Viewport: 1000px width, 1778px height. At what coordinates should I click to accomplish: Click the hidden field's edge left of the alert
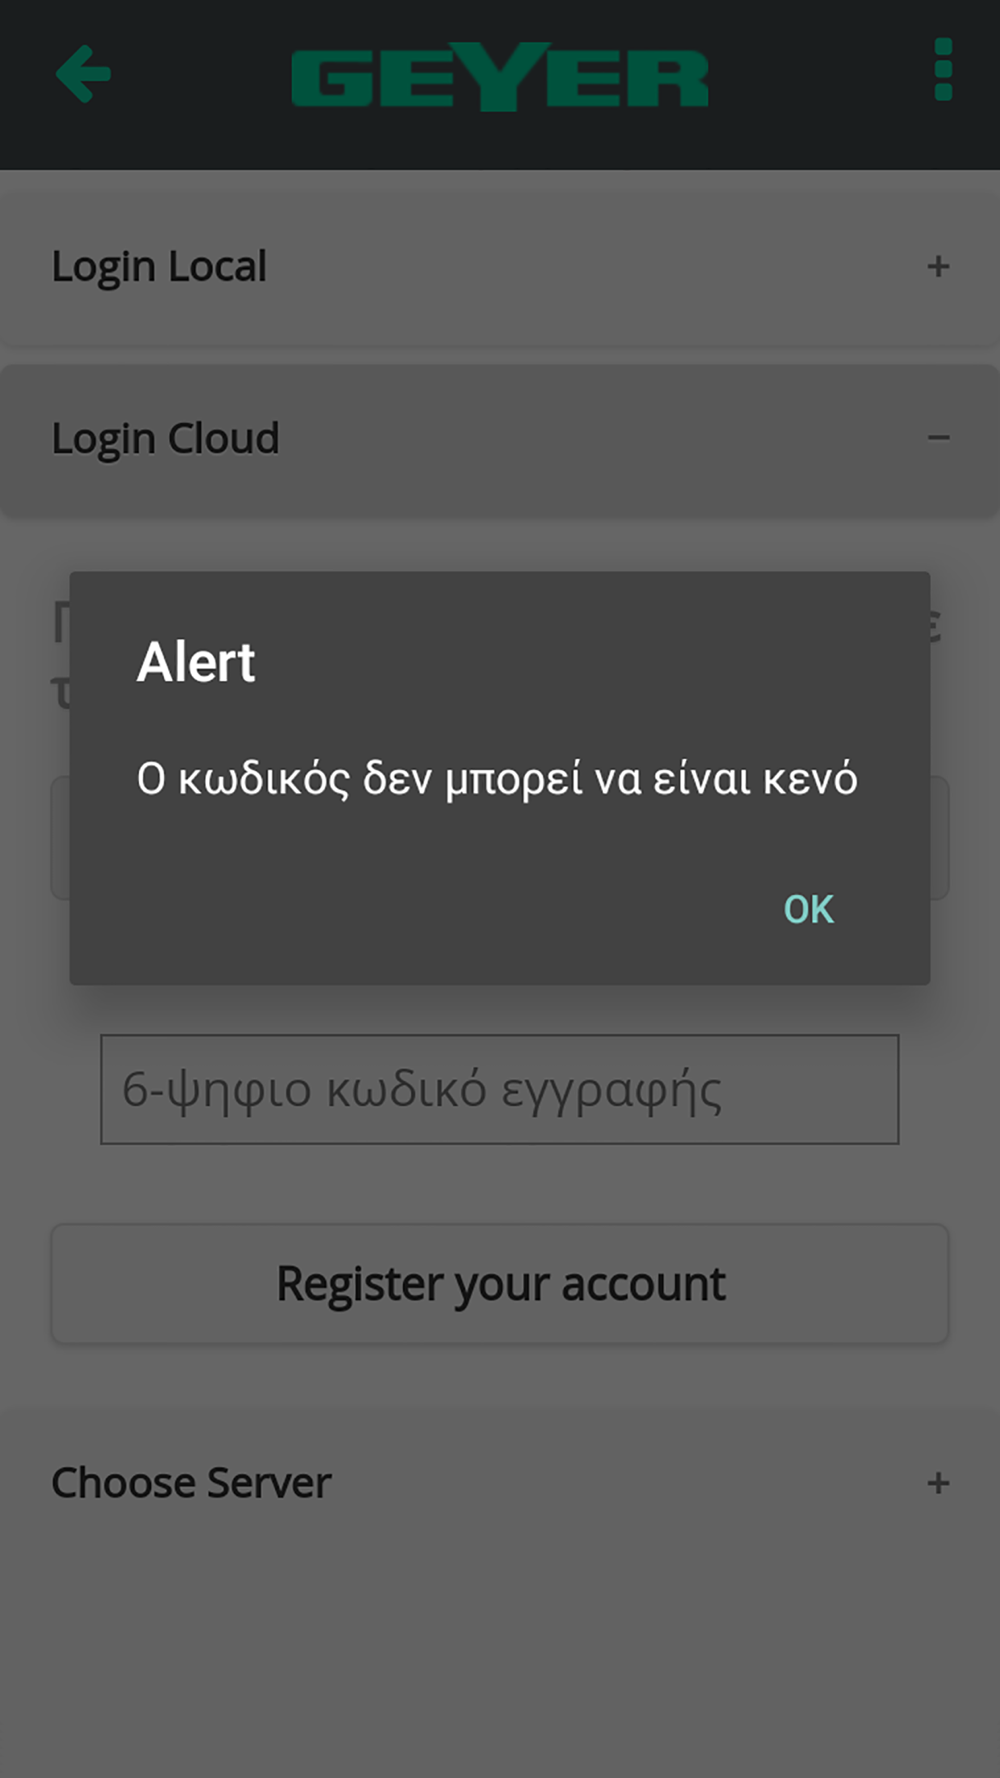(60, 838)
